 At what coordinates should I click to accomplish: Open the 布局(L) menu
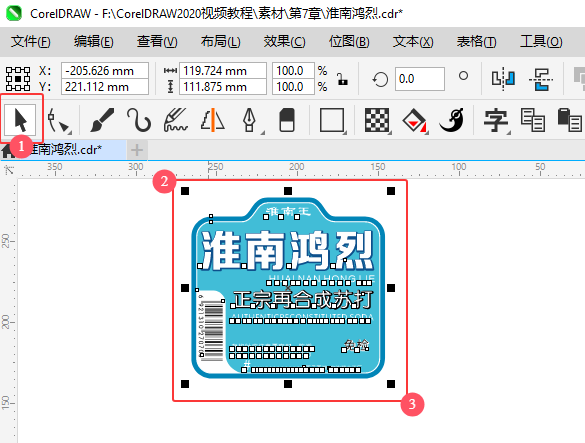pyautogui.click(x=220, y=41)
